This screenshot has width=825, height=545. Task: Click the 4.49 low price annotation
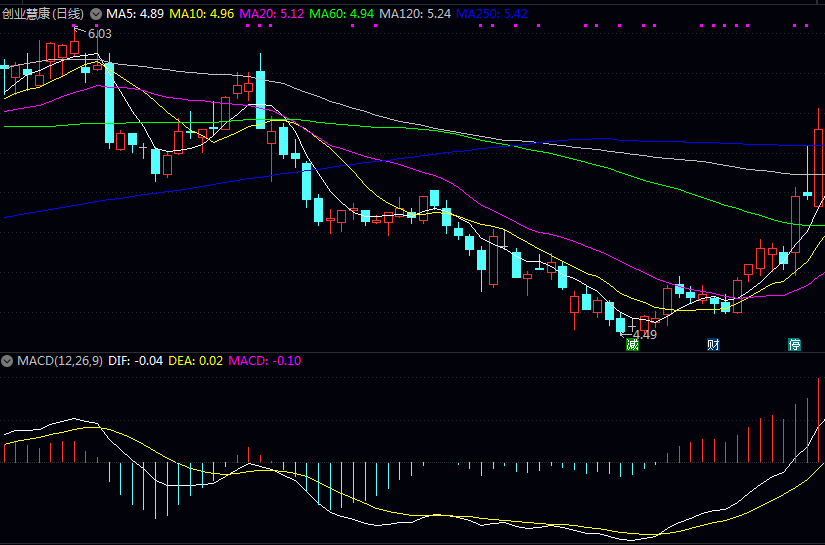[645, 334]
